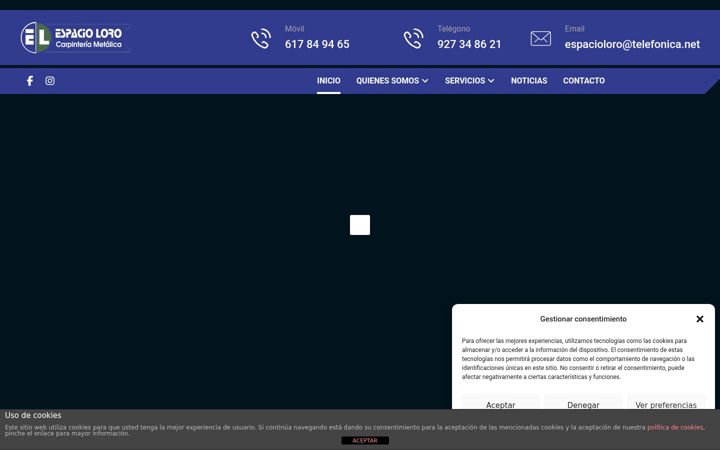Open the Instagram profile icon
The image size is (720, 450).
(50, 81)
